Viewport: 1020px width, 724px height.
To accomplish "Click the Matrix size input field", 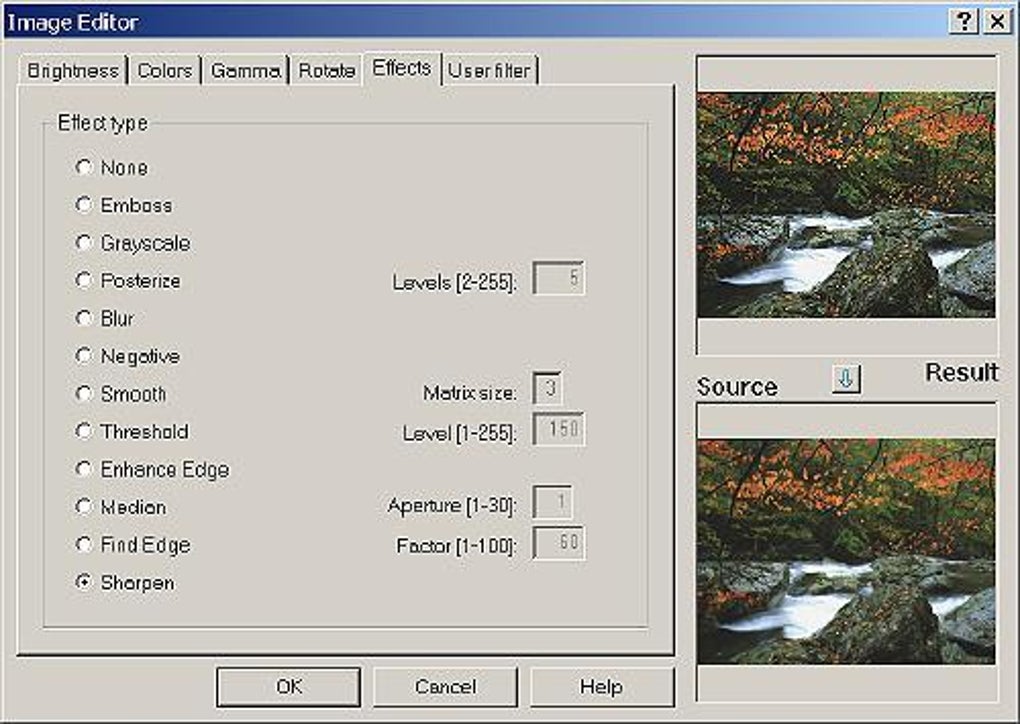I will click(x=547, y=388).
